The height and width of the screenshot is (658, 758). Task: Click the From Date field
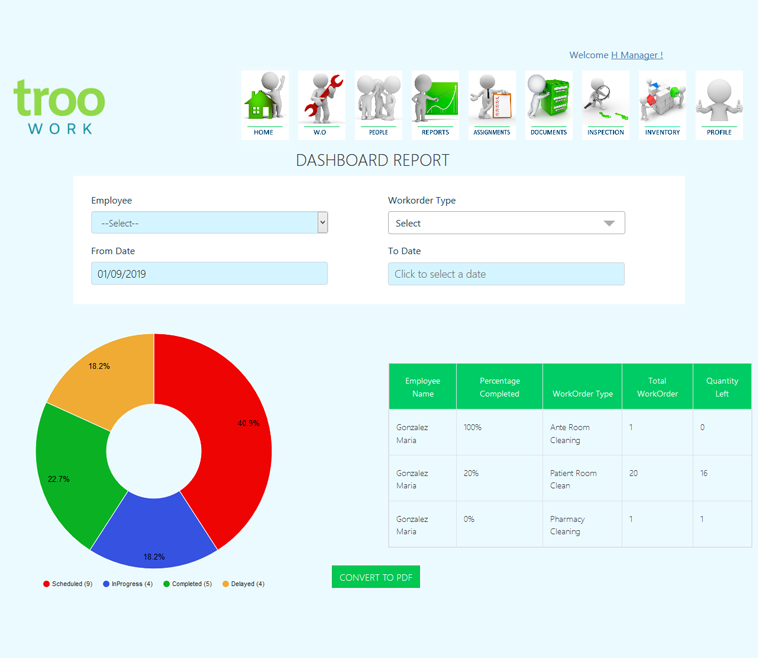(x=209, y=274)
